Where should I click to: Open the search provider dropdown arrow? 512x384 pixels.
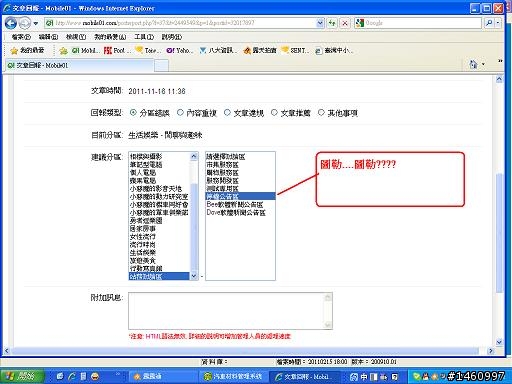coord(498,23)
